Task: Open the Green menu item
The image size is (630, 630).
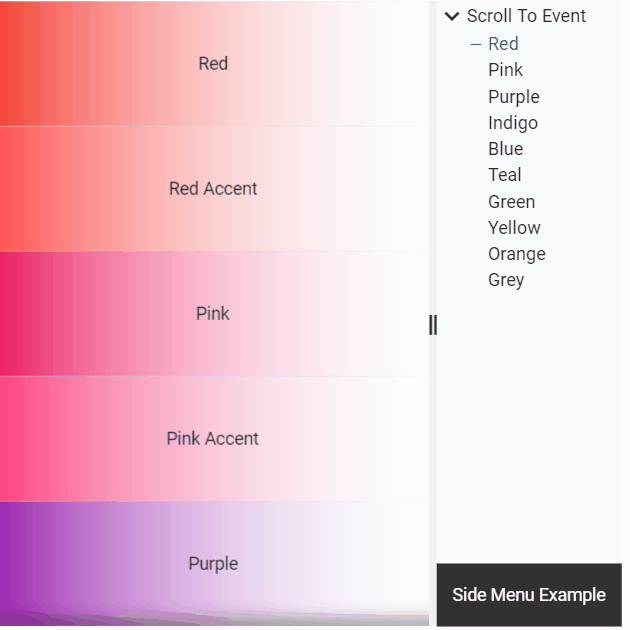Action: 511,202
